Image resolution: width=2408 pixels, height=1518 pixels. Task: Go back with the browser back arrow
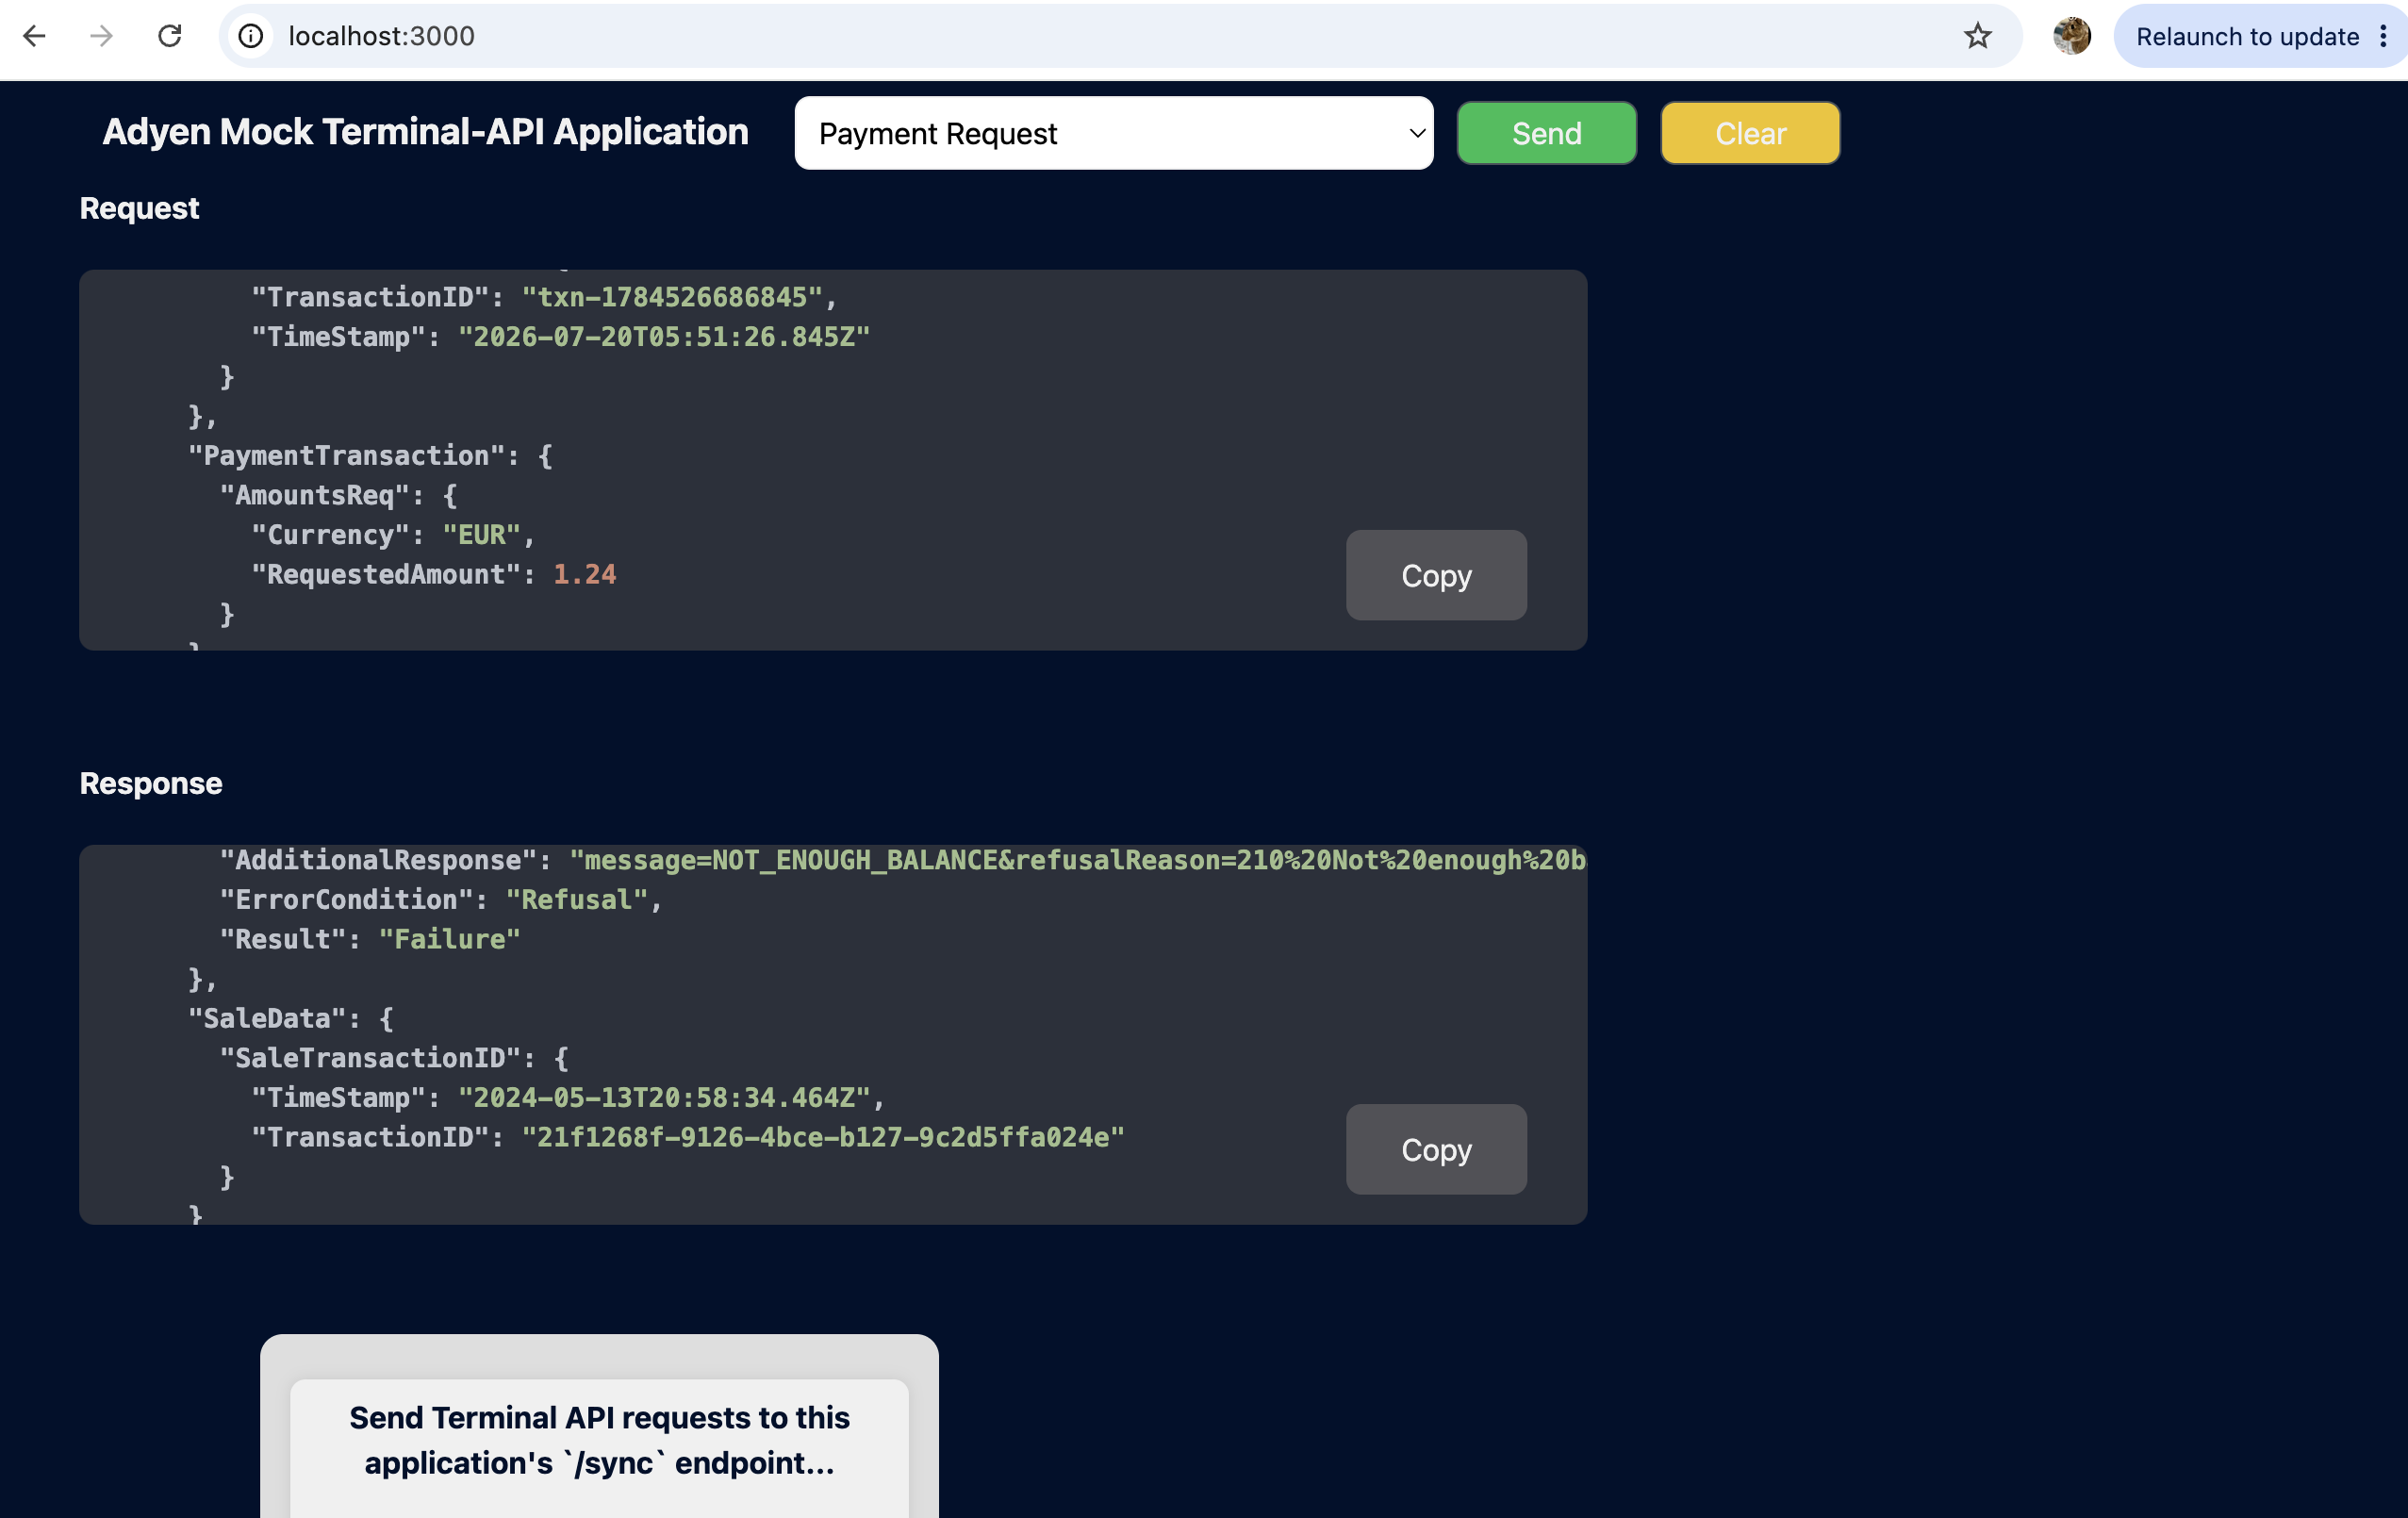[34, 36]
